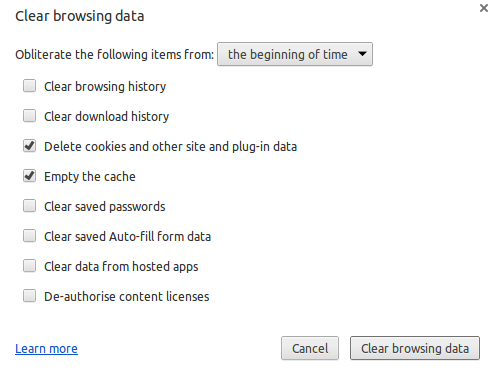Click the Cancel button
This screenshot has width=495, height=370.
coord(310,348)
